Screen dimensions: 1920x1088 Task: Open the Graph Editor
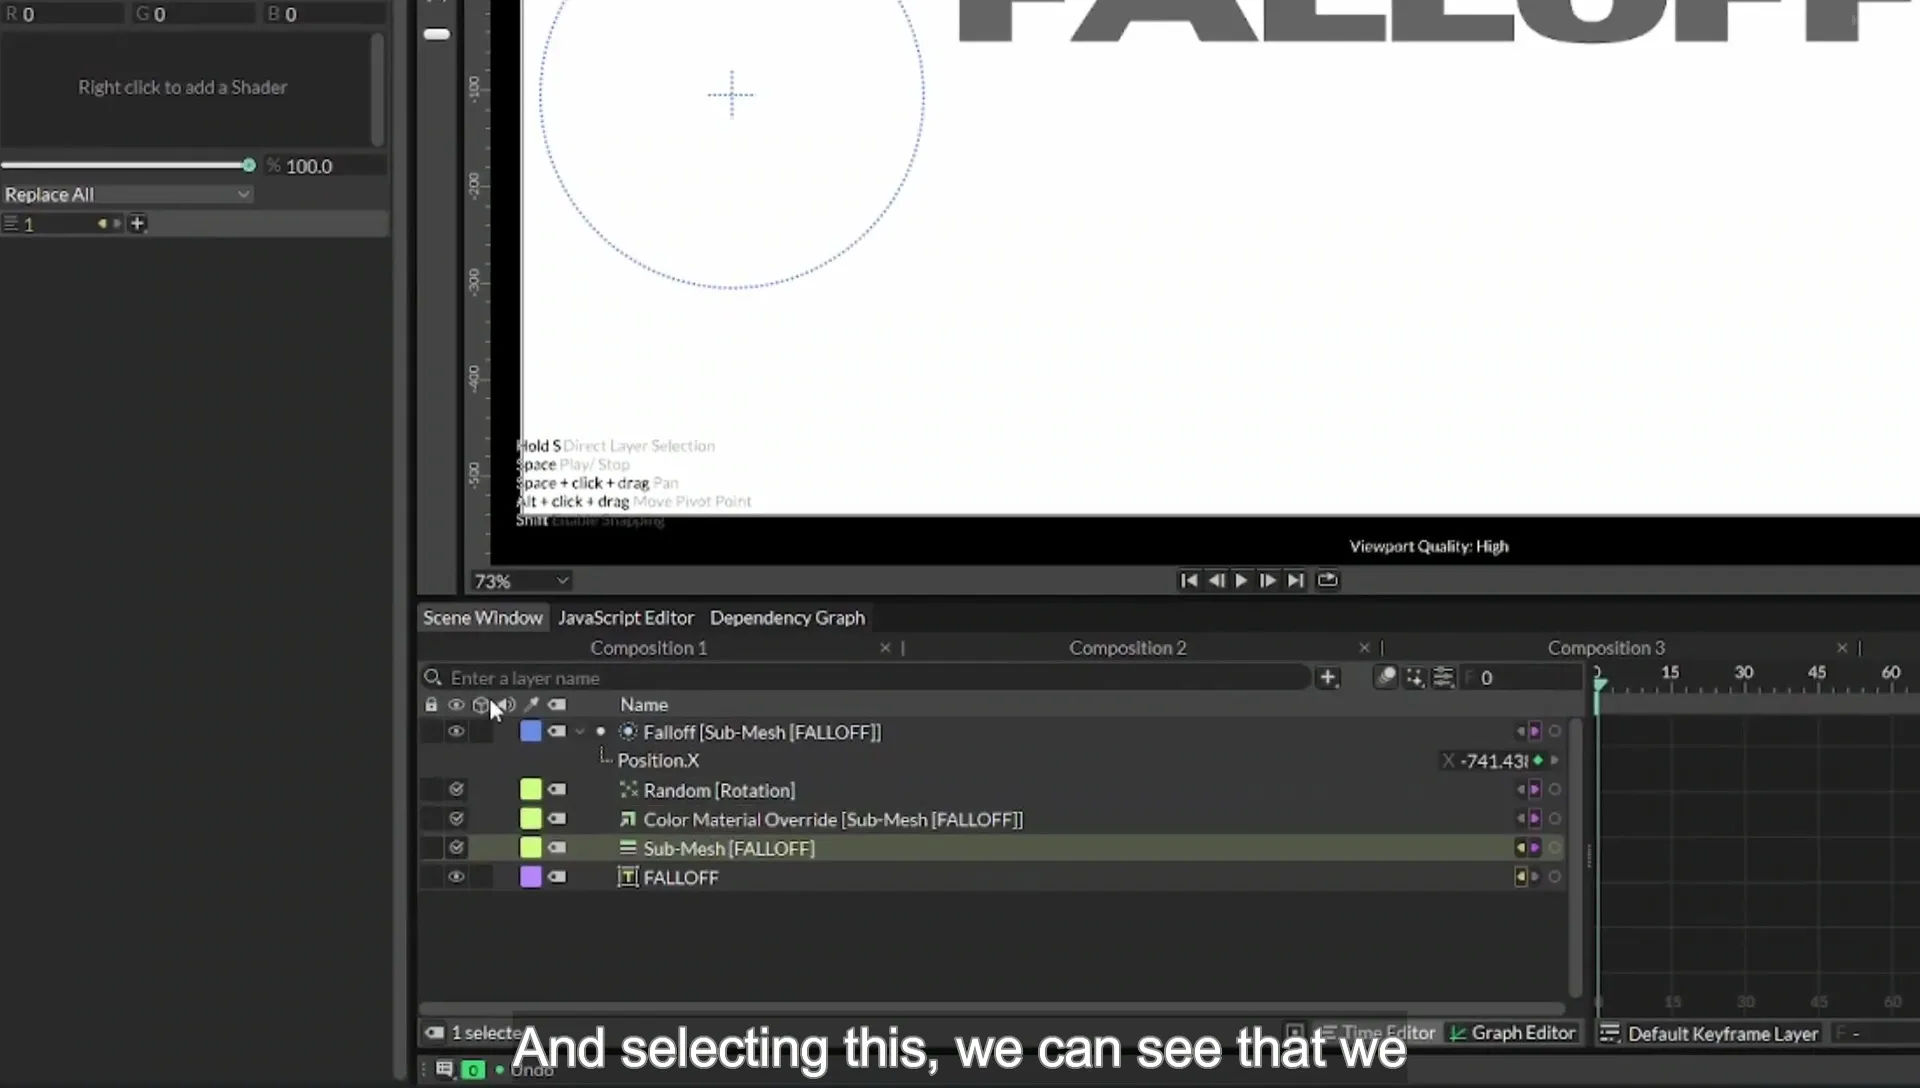click(x=1513, y=1033)
